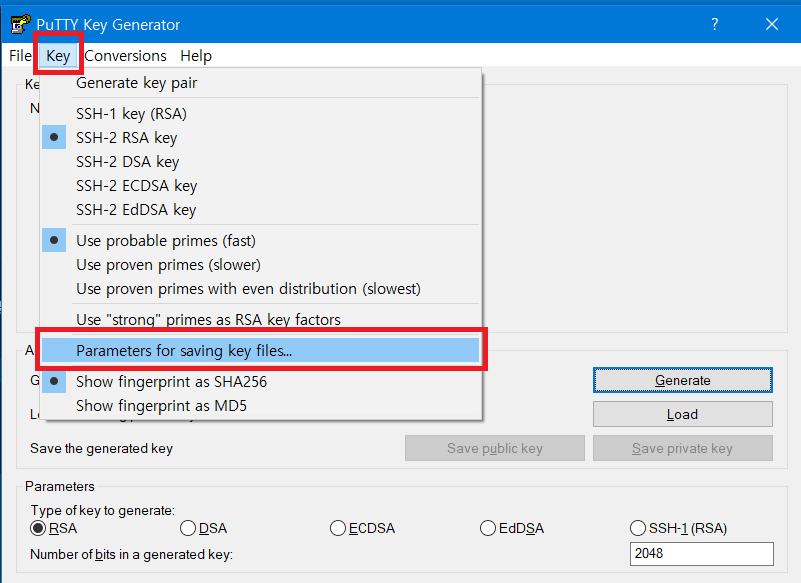Select the EdDSA key type radio button
Viewport: 801px width, 583px height.
coord(512,528)
